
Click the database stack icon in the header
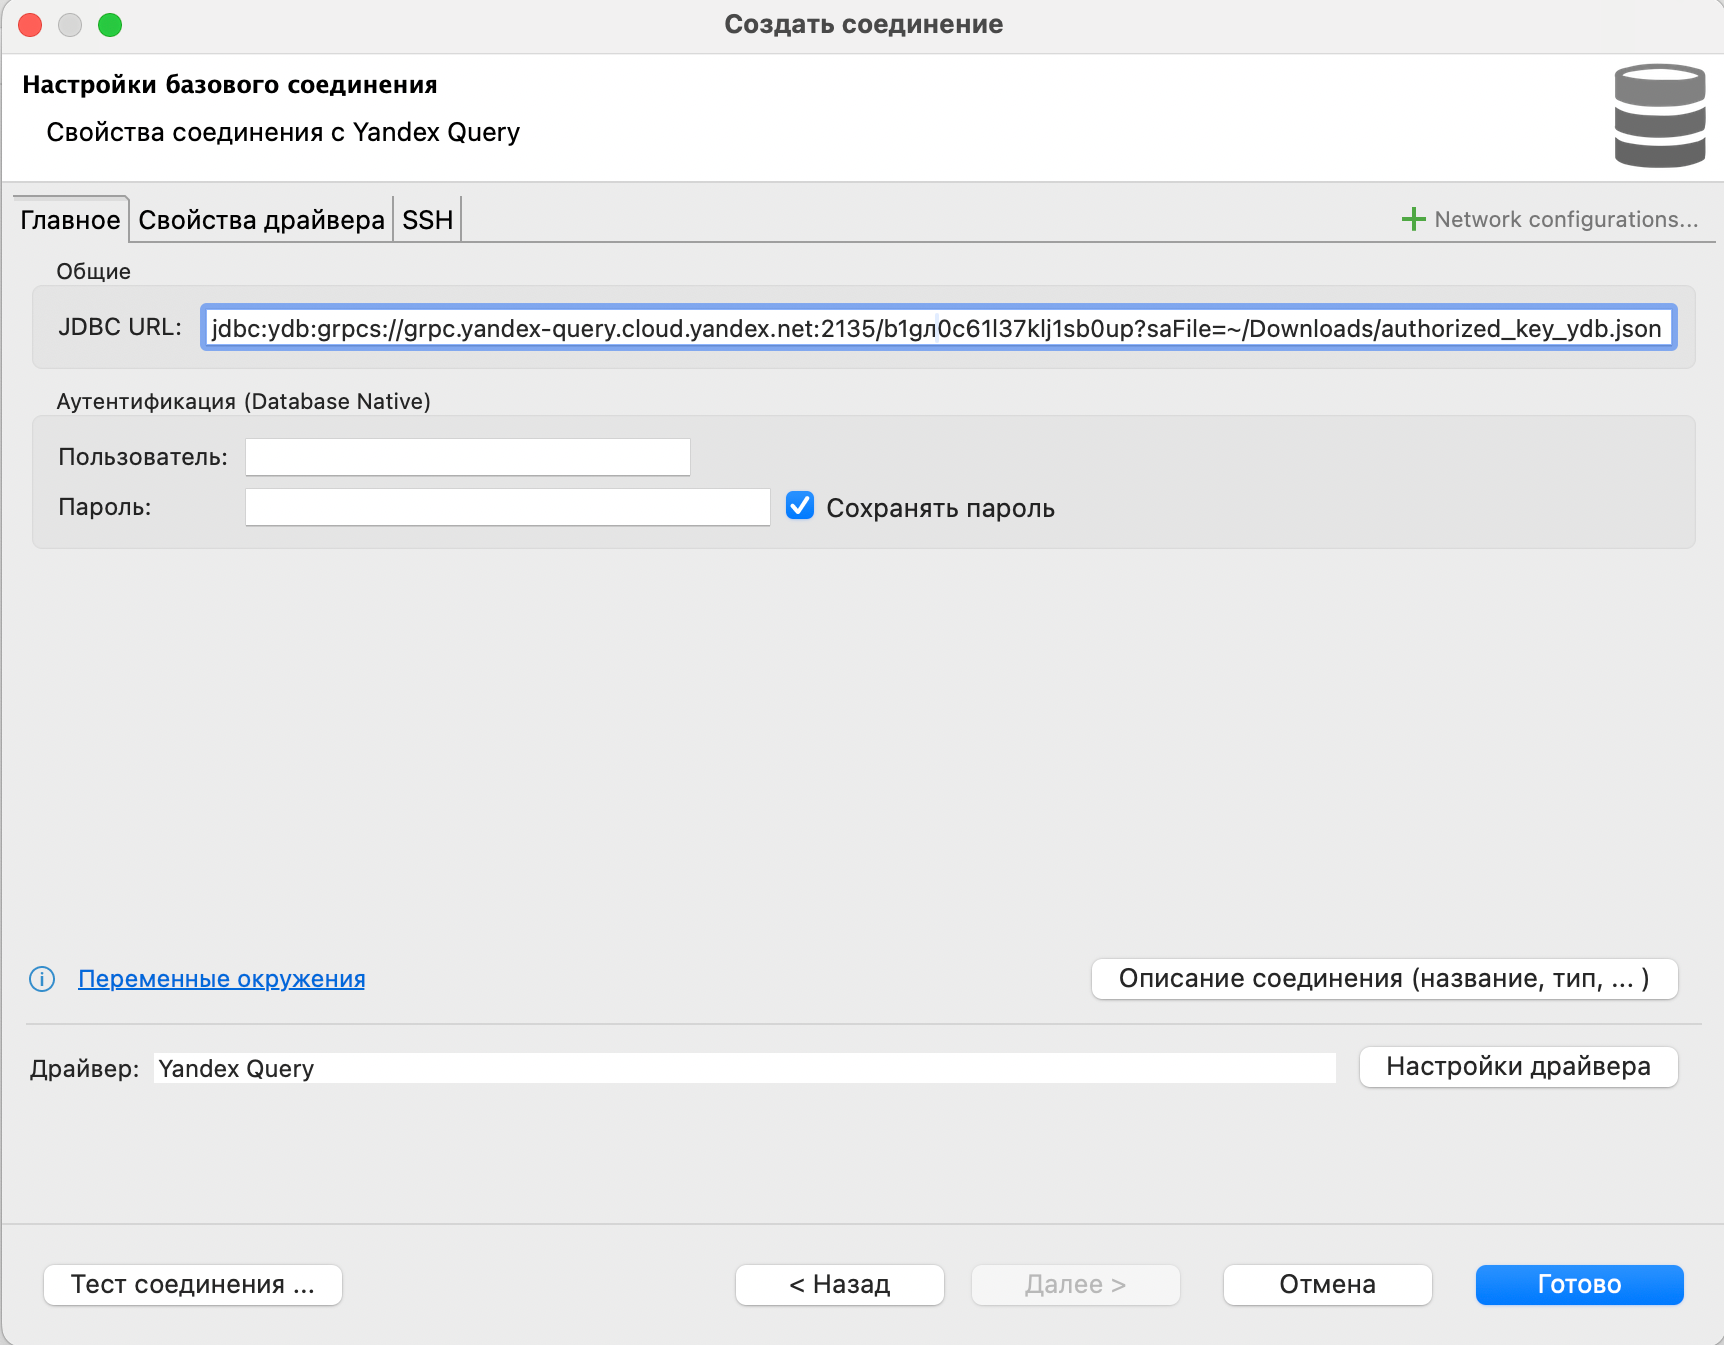coord(1659,115)
